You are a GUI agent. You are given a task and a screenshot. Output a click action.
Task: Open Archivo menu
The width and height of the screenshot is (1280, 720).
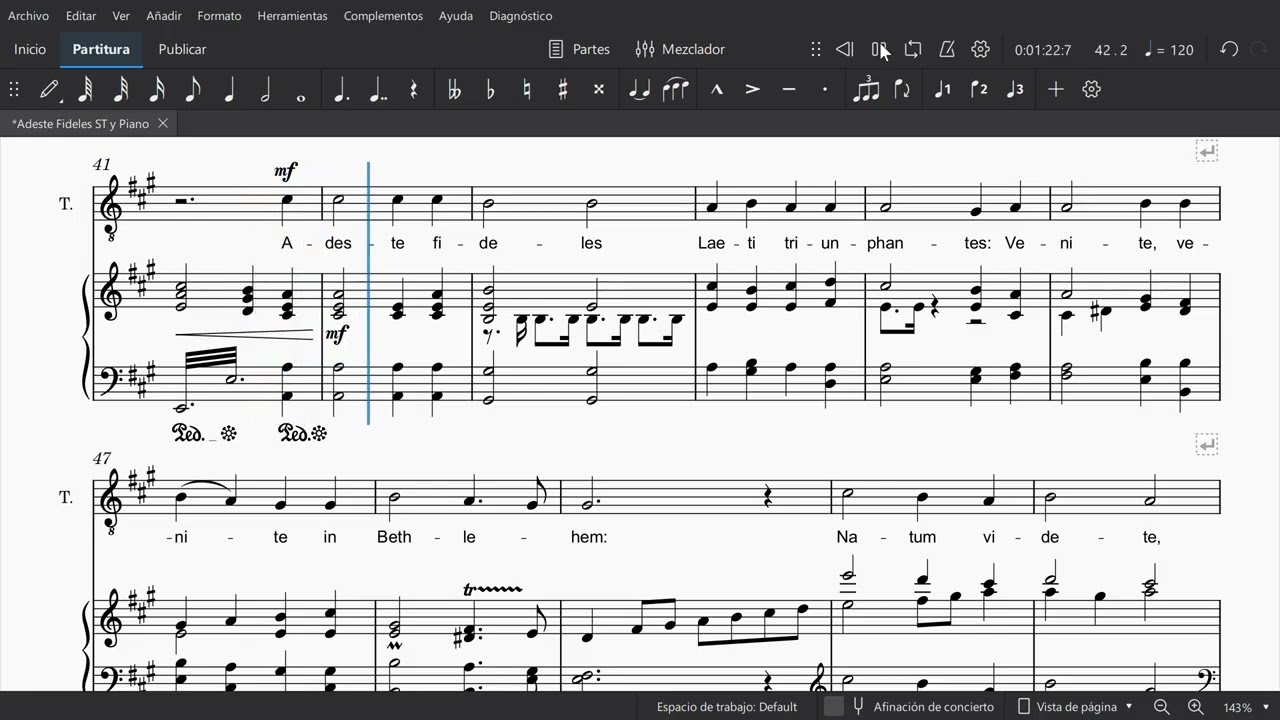coord(28,16)
